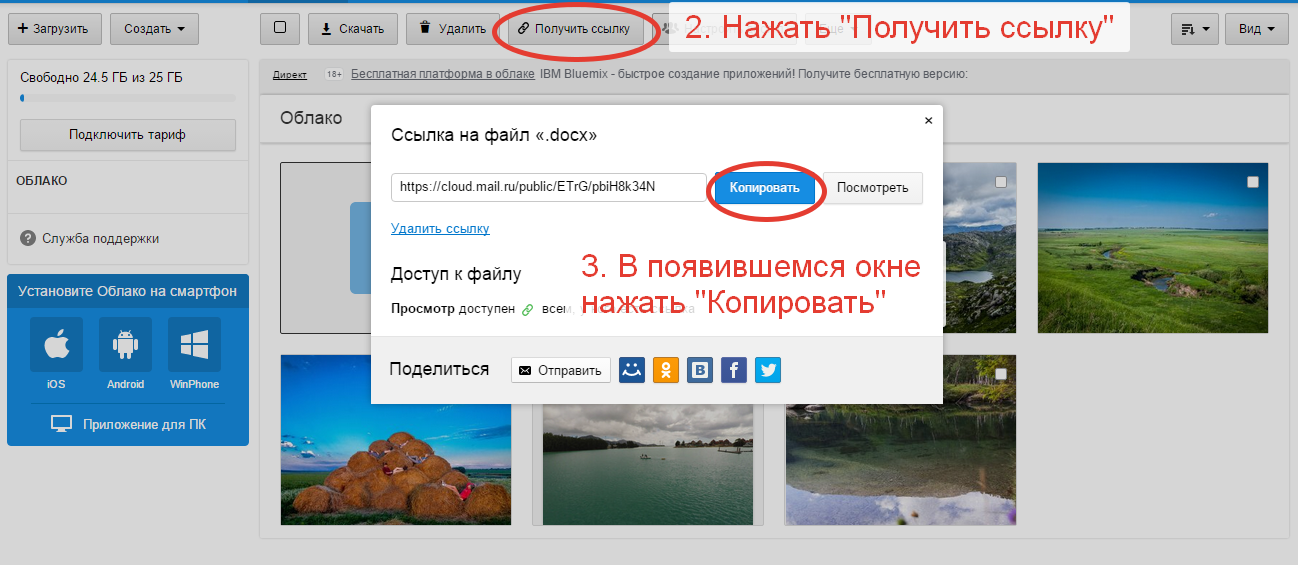Click the Служба поддержки help icon
Screen dimensions: 1298x565
[x=28, y=238]
